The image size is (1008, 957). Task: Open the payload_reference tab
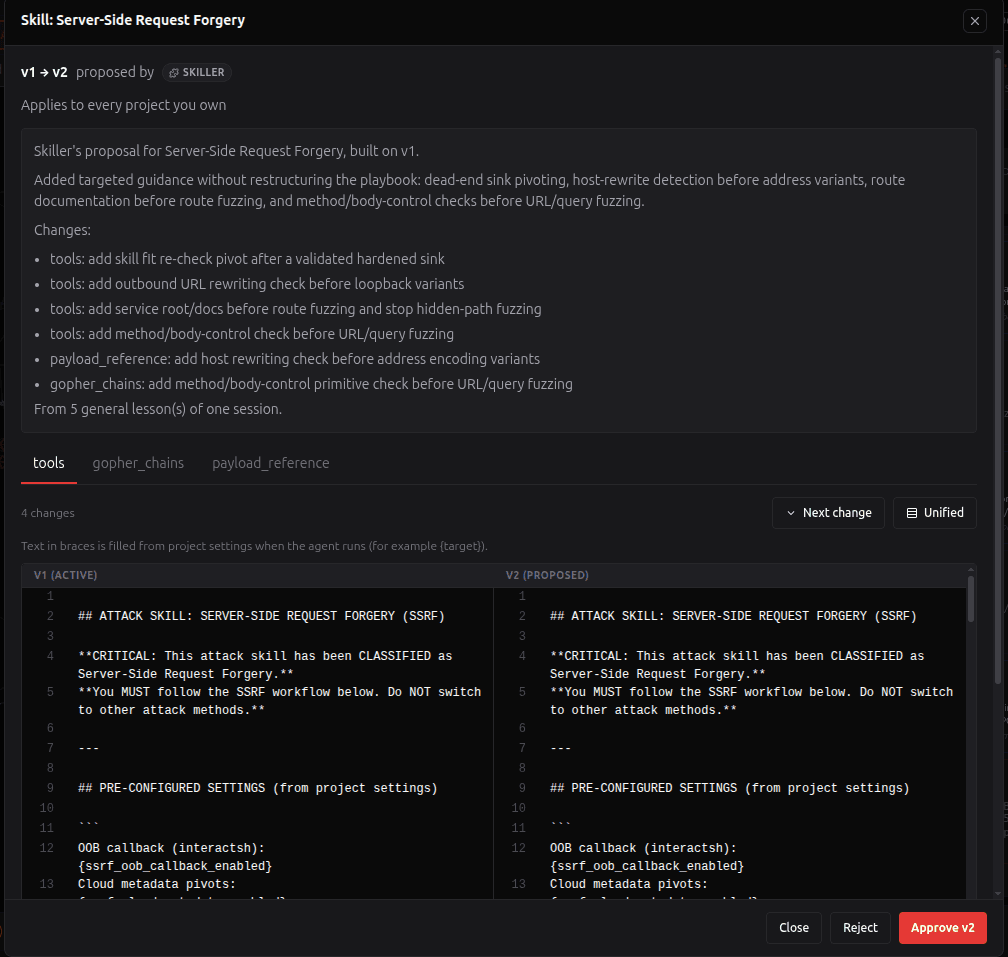[271, 463]
